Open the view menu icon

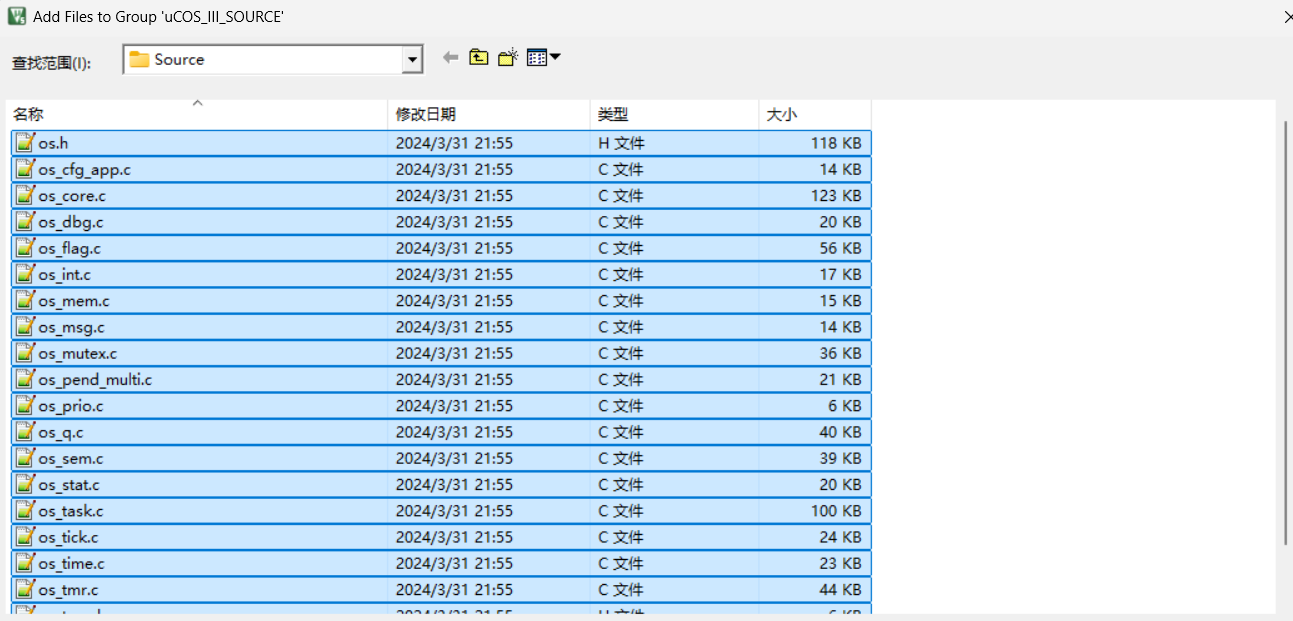click(543, 58)
